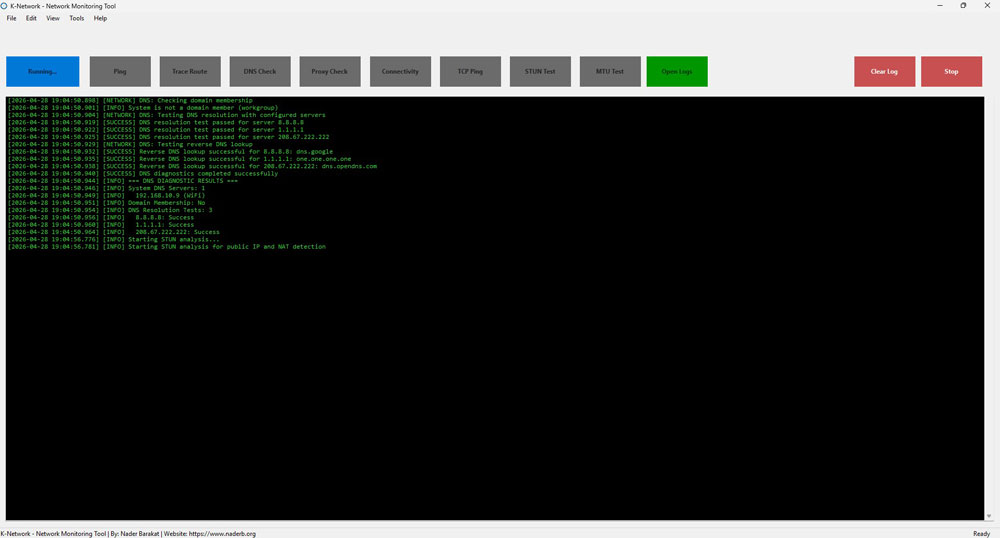Select the 'resolution test passed for server 8.8.8.8' line
Viewport: 1000px width, 538px height.
click(x=156, y=122)
